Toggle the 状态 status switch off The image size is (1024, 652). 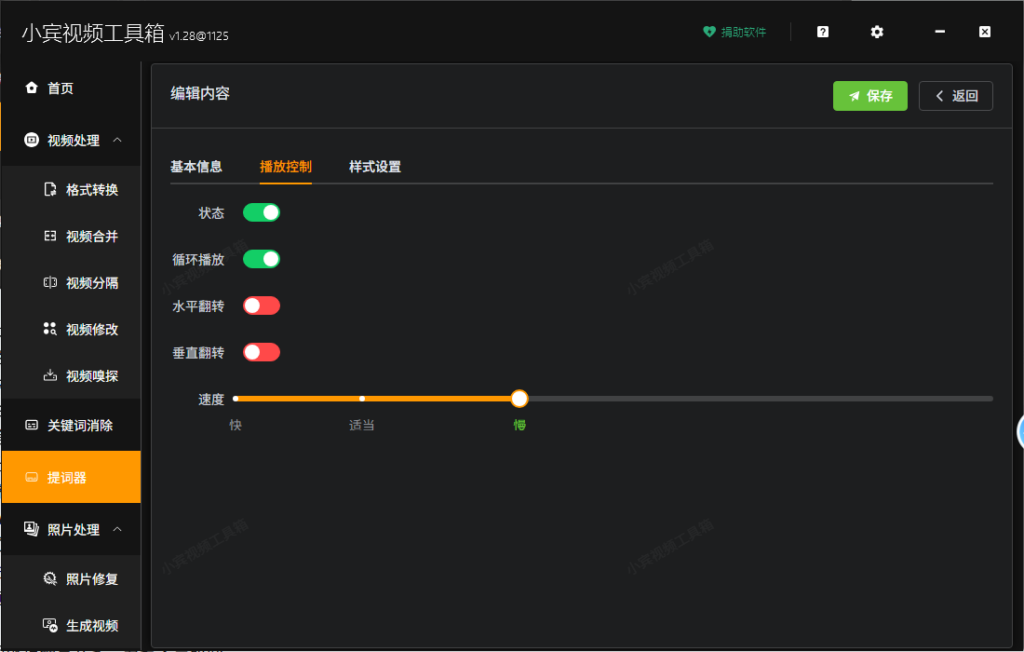pos(261,212)
